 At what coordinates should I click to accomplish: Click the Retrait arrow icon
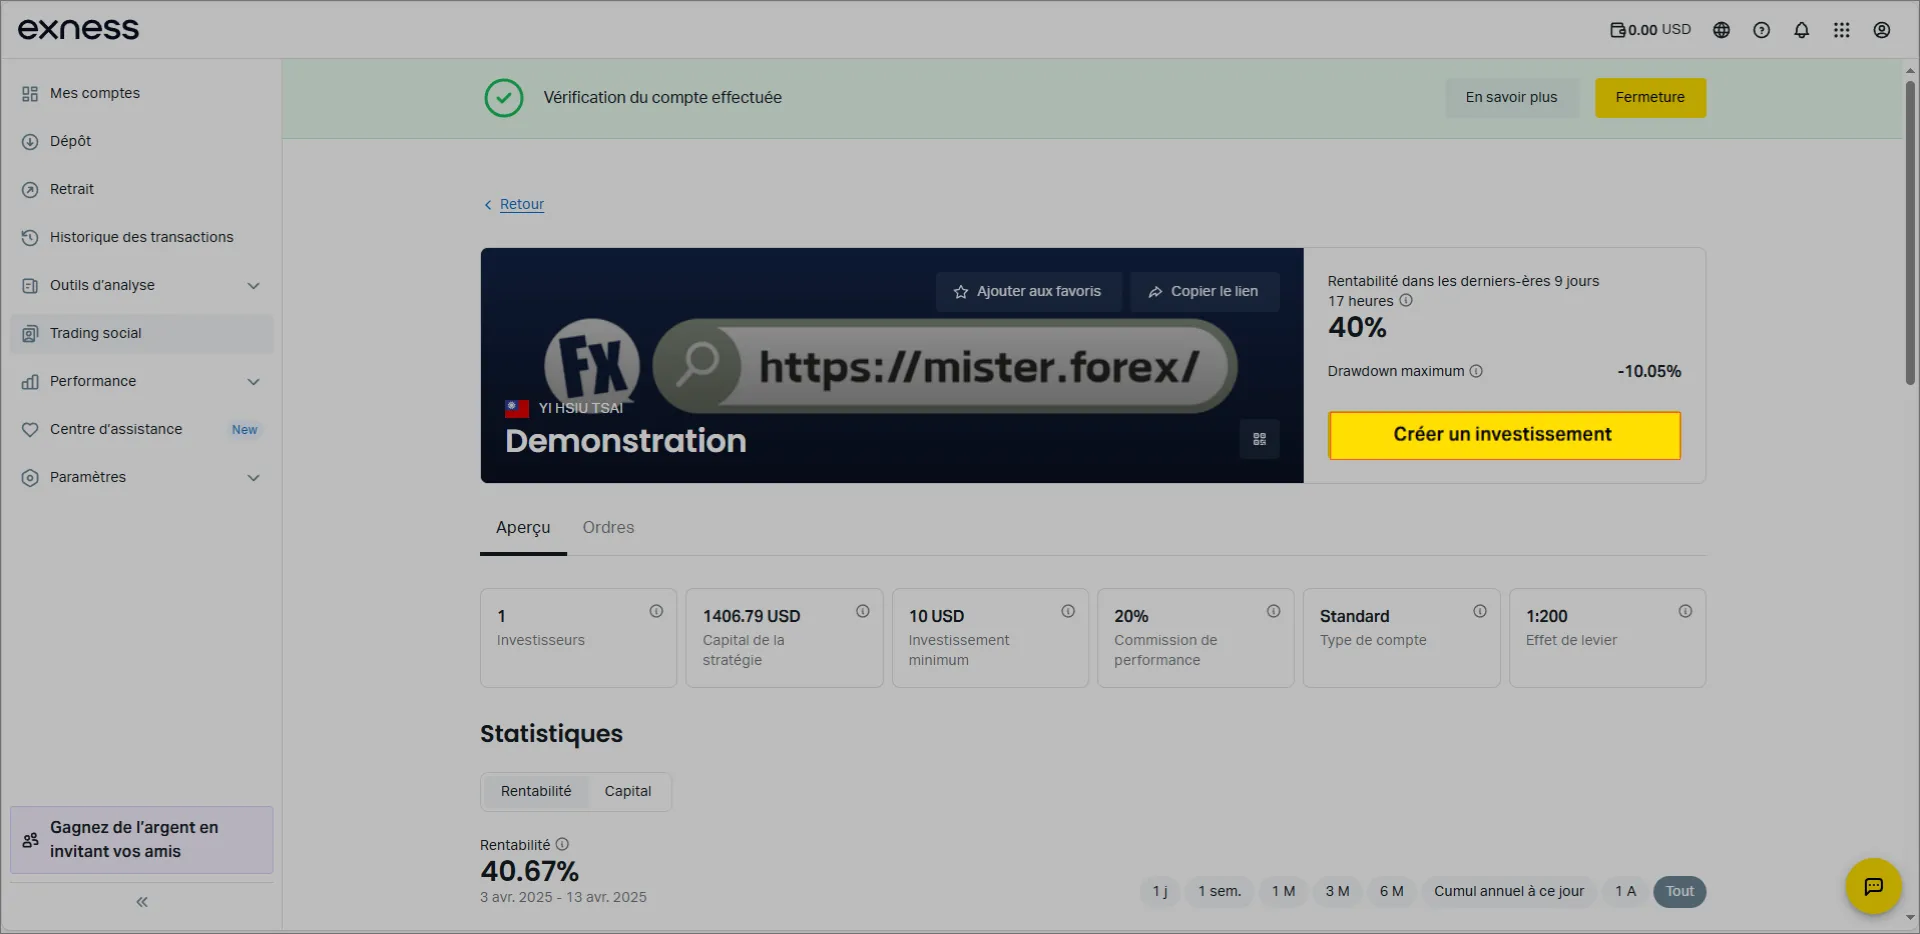30,190
